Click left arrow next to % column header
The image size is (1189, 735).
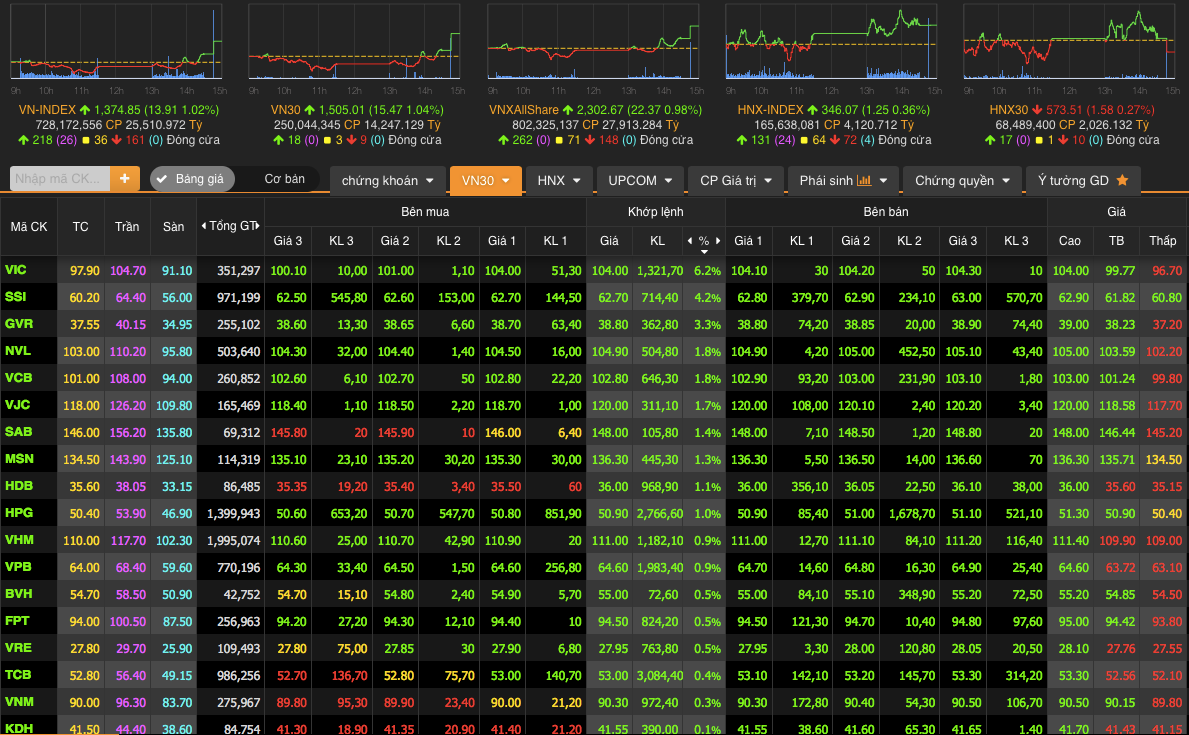click(x=689, y=241)
